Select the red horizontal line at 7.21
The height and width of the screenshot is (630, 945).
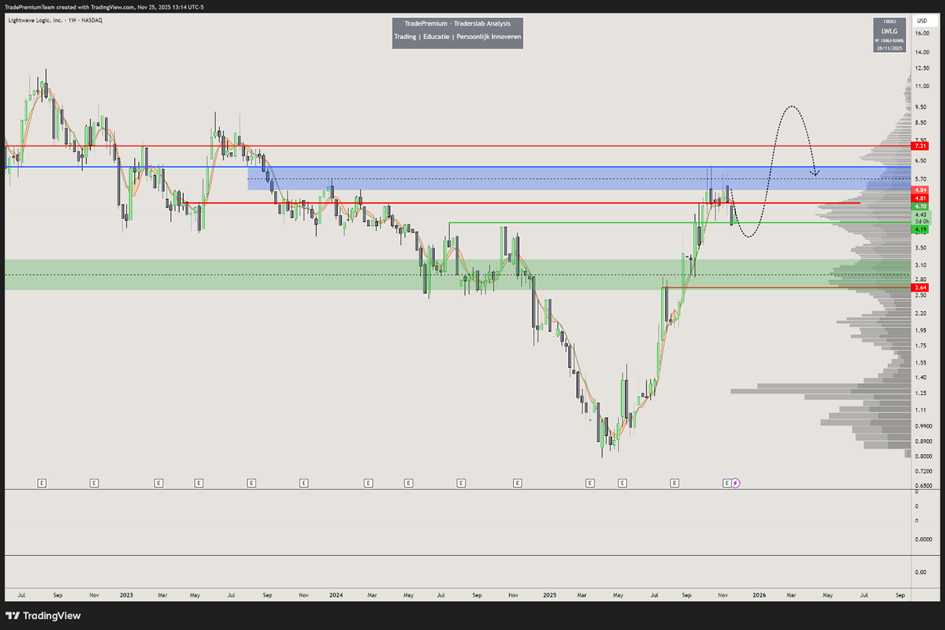457,146
